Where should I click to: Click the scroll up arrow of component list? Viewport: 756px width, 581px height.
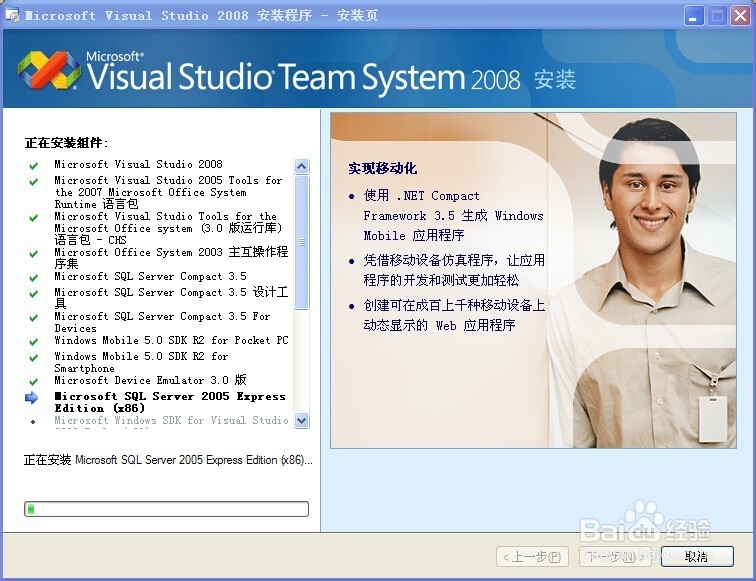pyautogui.click(x=301, y=167)
